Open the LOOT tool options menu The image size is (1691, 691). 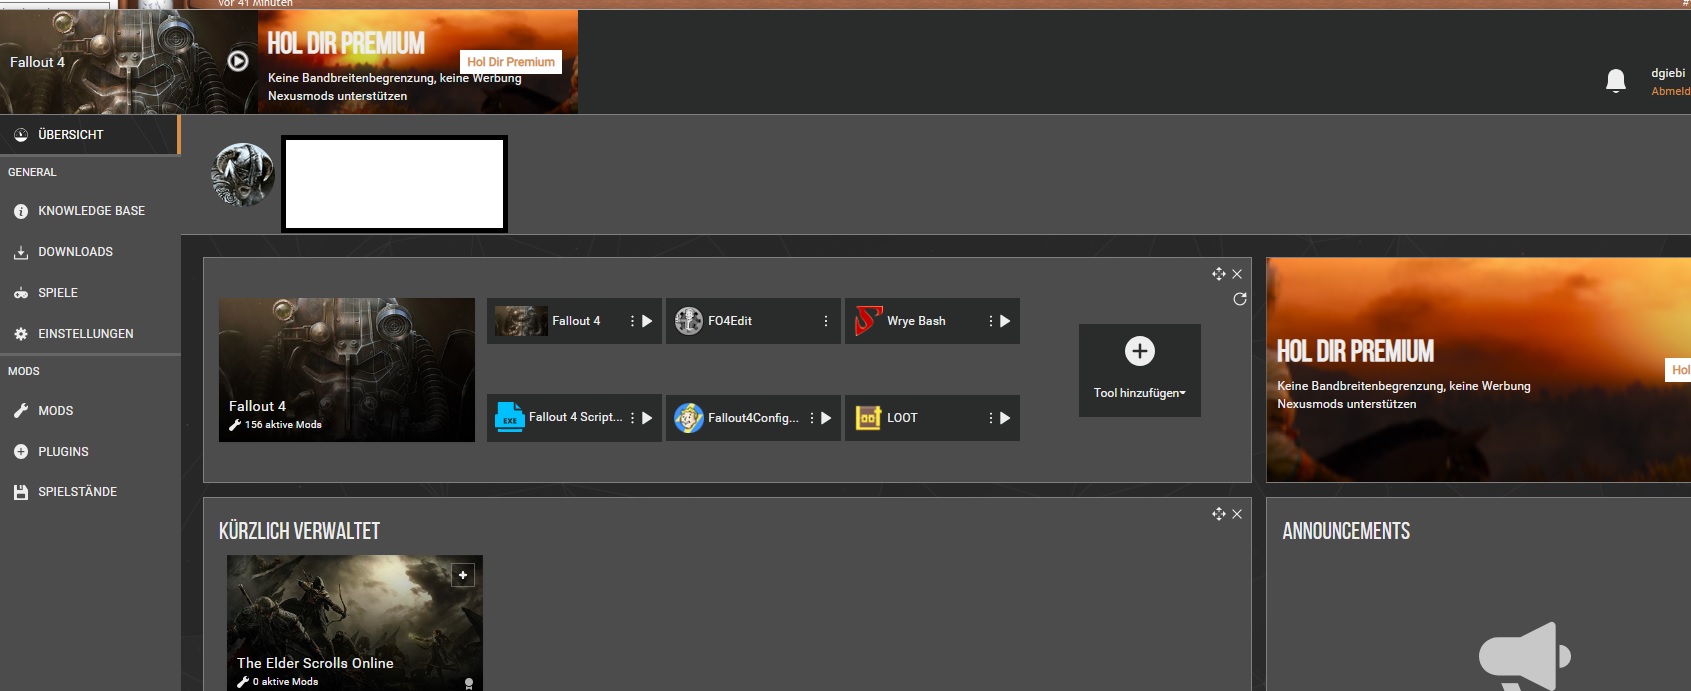coord(990,418)
